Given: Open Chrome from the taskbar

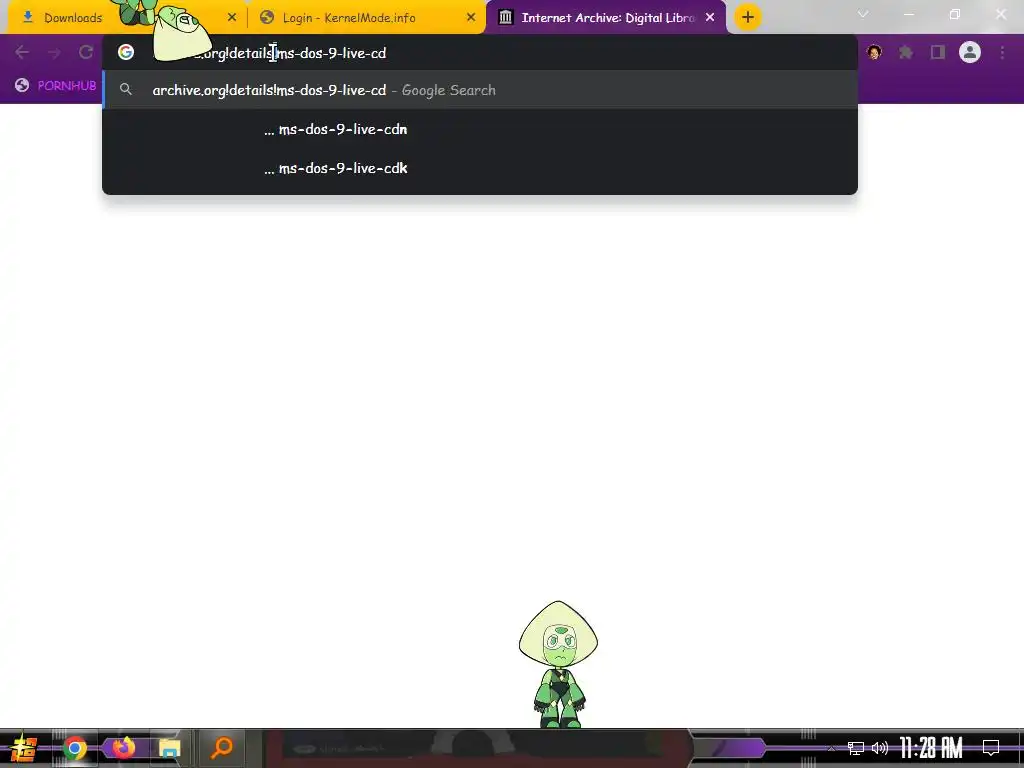Looking at the screenshot, I should (x=74, y=748).
